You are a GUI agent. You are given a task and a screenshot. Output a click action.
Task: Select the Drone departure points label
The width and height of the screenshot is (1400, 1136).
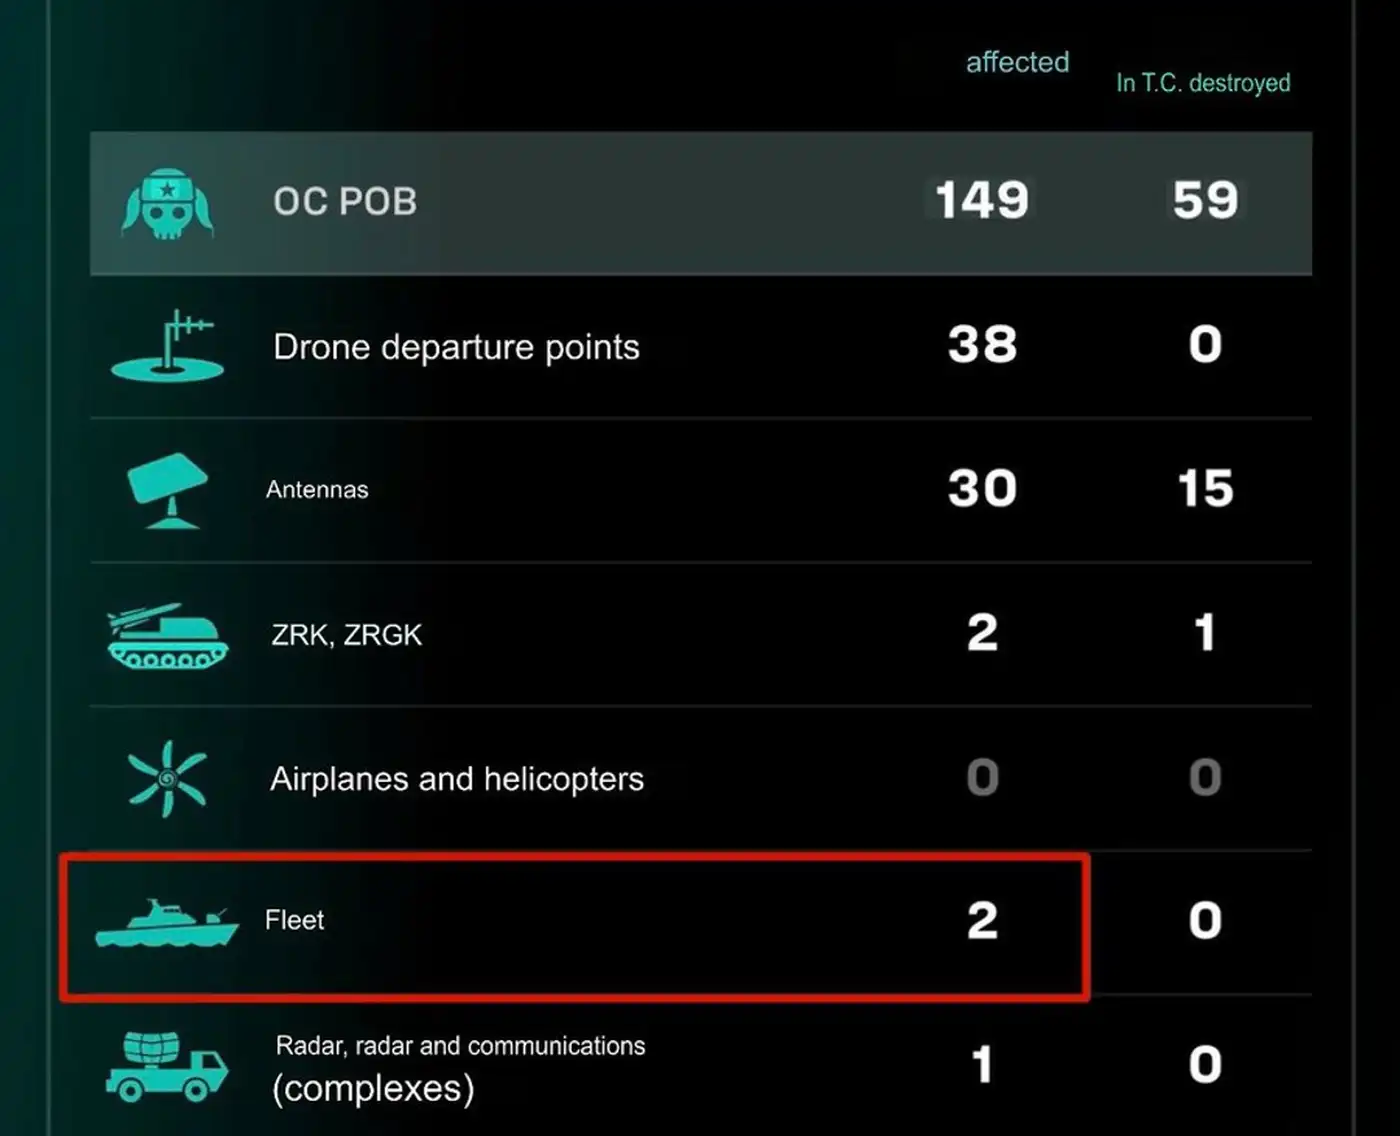coord(456,347)
